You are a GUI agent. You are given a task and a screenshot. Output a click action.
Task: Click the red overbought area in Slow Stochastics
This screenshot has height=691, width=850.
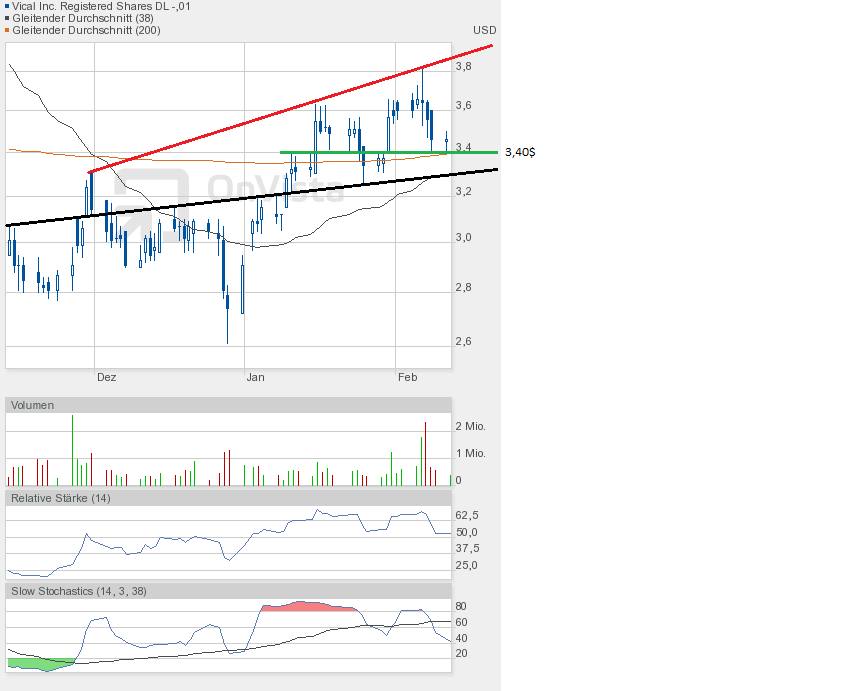coord(305,606)
